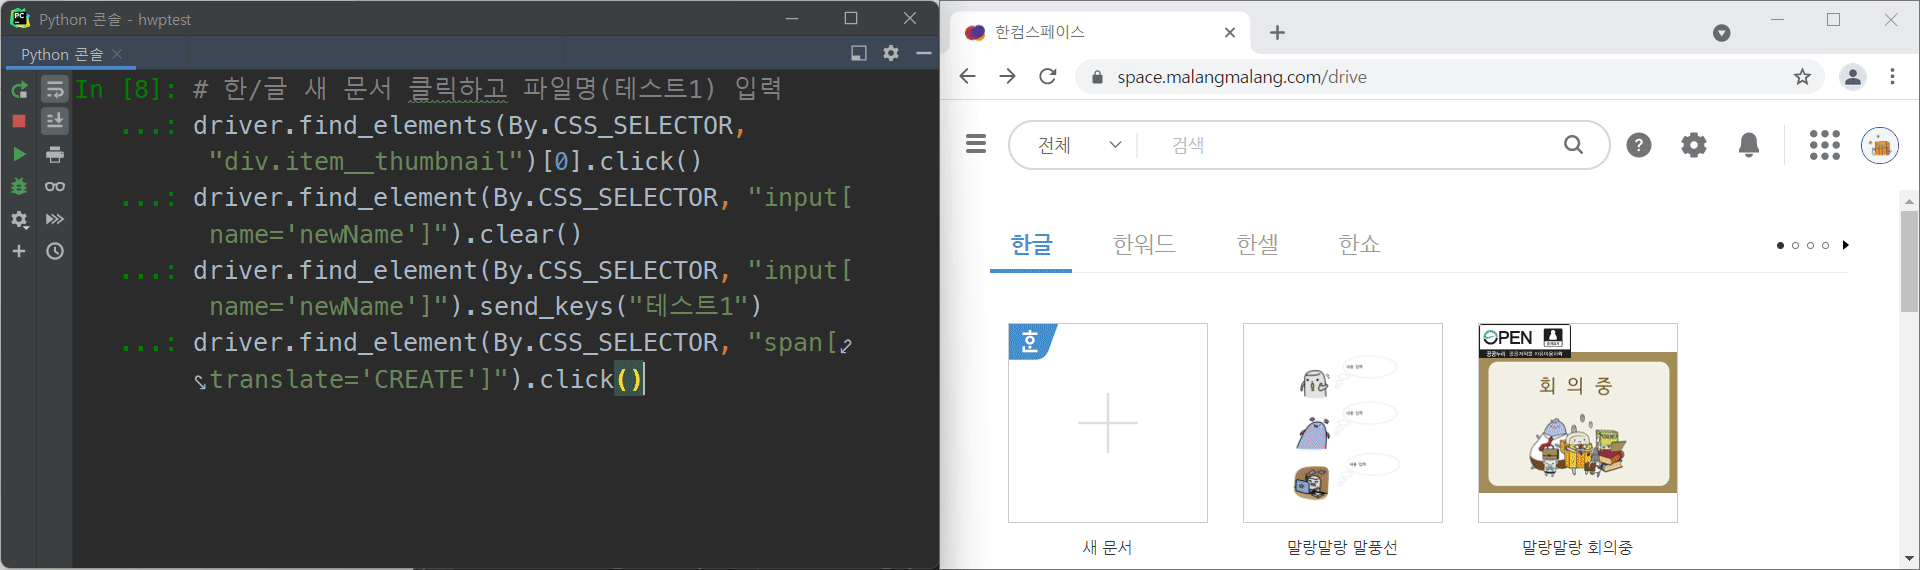This screenshot has height=570, width=1920.
Task: Open Chrome three-dot menu
Action: pyautogui.click(x=1892, y=77)
